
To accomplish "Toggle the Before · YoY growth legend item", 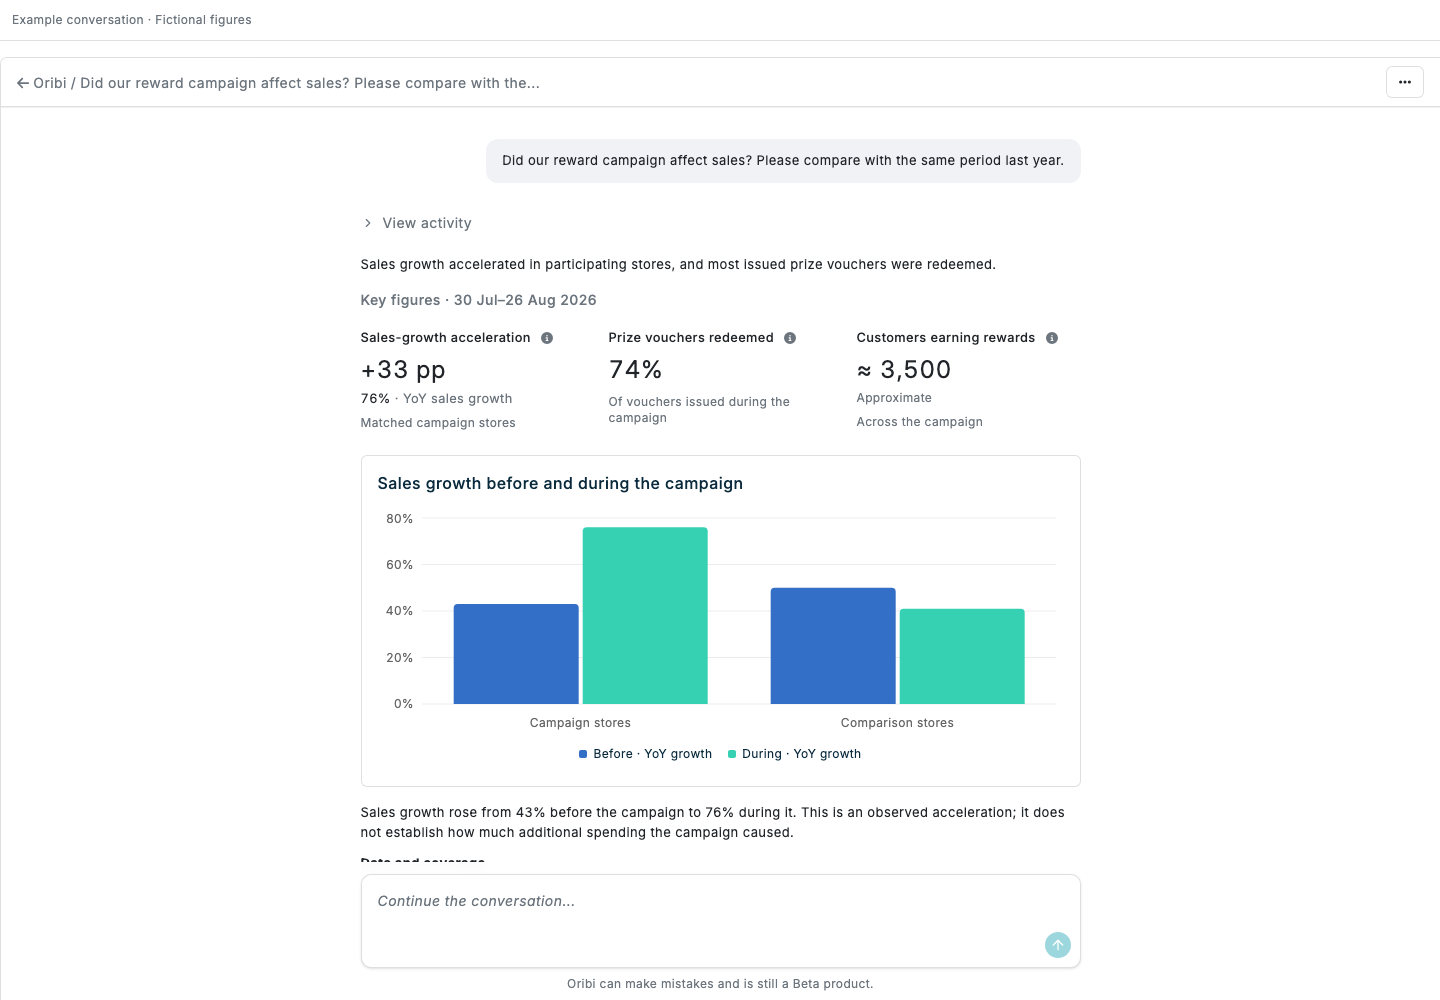I will click(x=645, y=754).
